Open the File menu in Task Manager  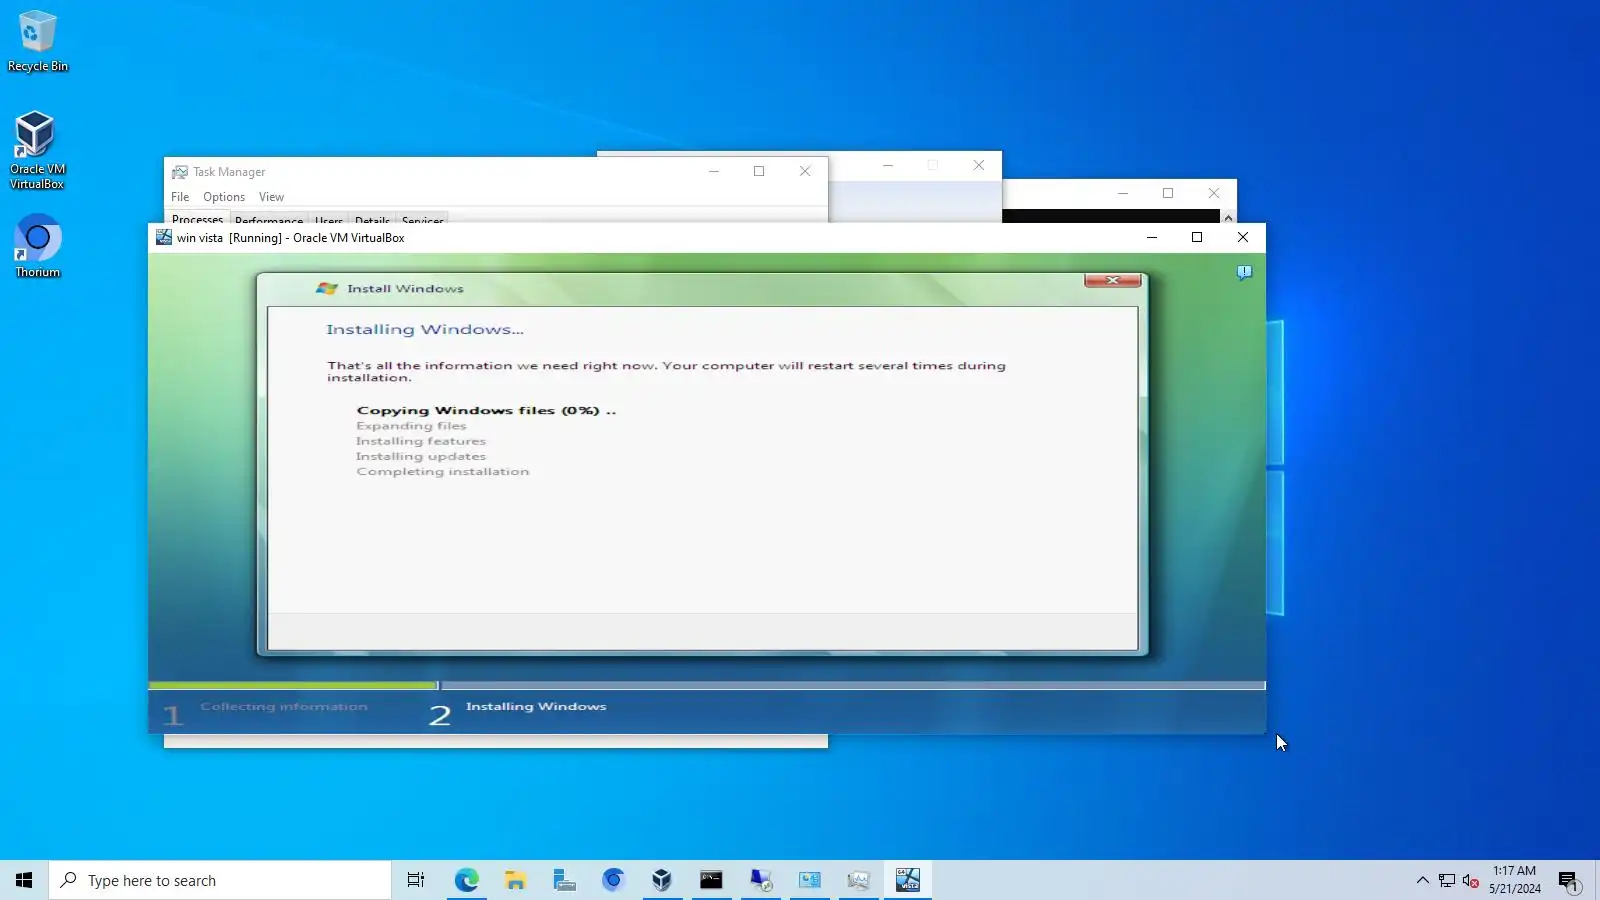(180, 197)
